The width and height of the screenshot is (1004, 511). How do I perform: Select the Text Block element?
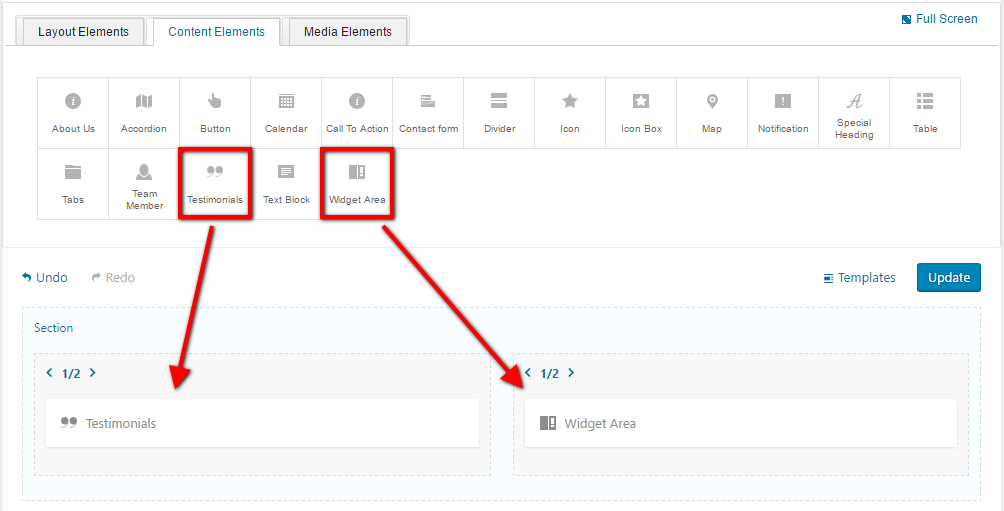point(286,184)
